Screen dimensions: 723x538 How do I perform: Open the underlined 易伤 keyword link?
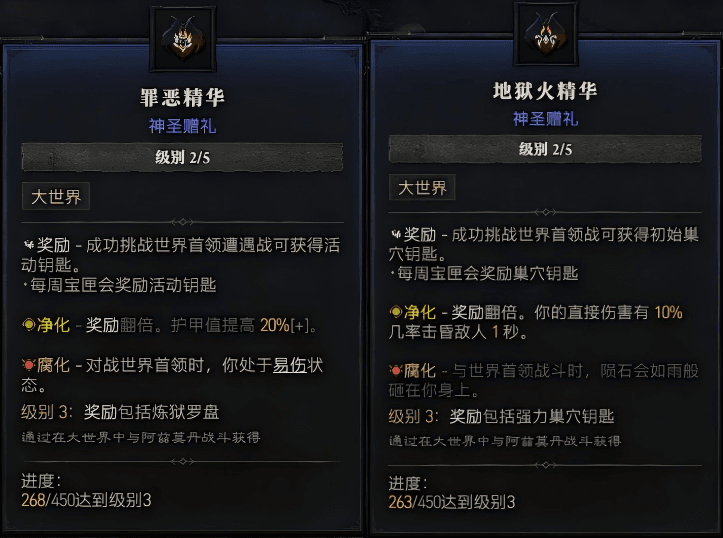(x=290, y=367)
